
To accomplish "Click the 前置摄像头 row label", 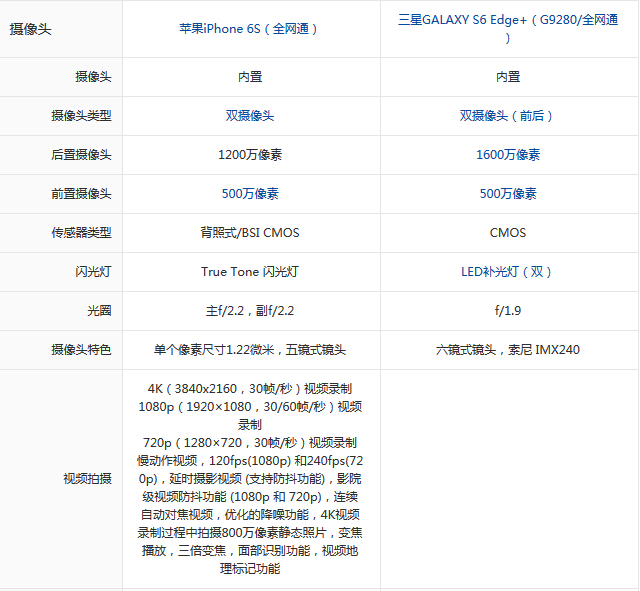I will pyautogui.click(x=81, y=193).
